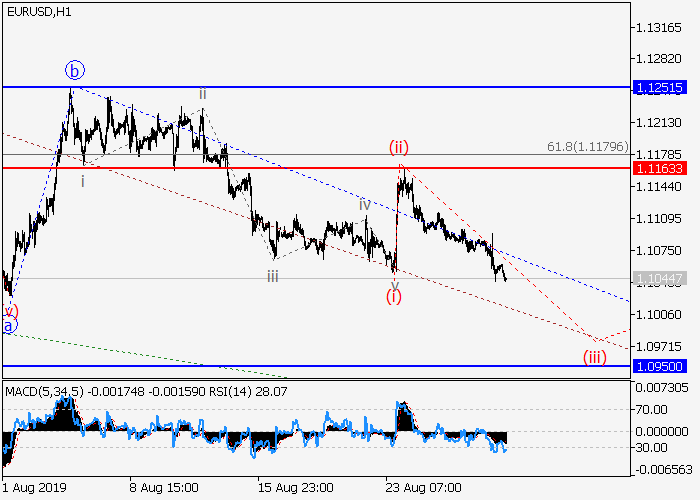Select the red (iii) wave projection label
Screen dimensions: 700x500
pos(597,356)
